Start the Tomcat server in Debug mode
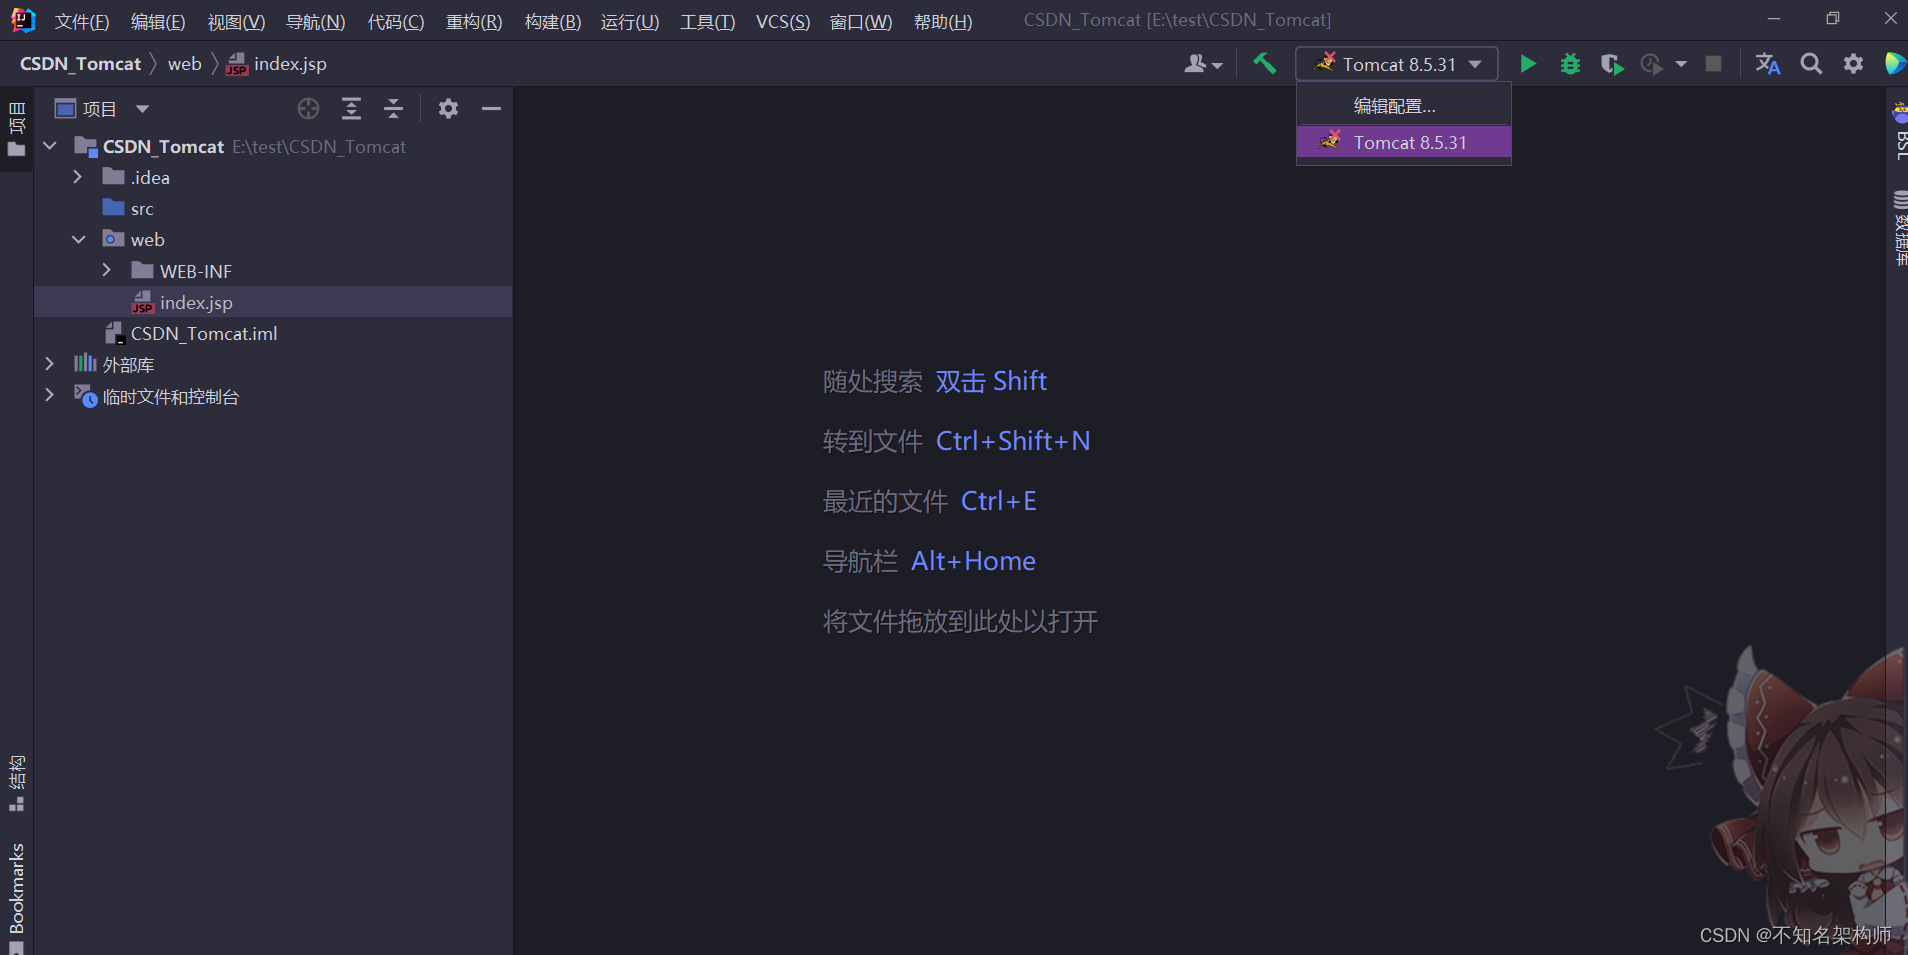 1569,63
